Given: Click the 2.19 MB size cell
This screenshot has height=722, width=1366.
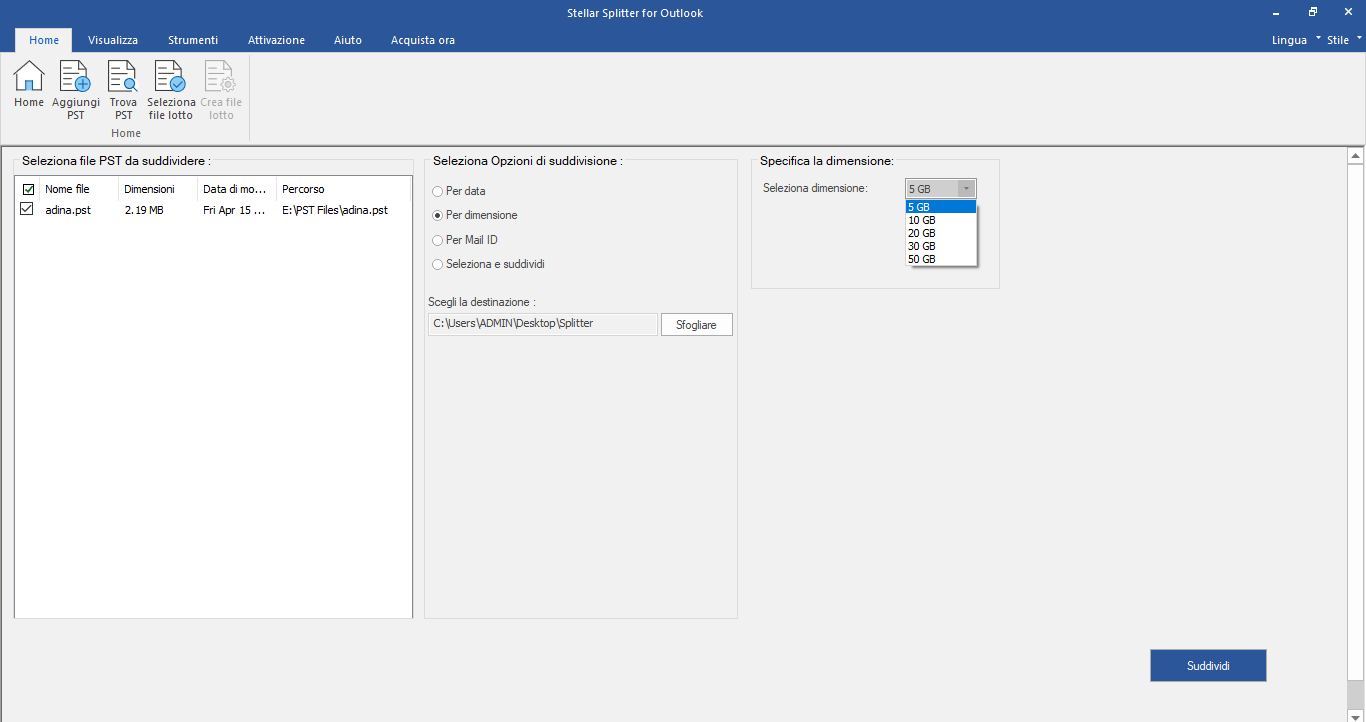Looking at the screenshot, I should tap(144, 210).
